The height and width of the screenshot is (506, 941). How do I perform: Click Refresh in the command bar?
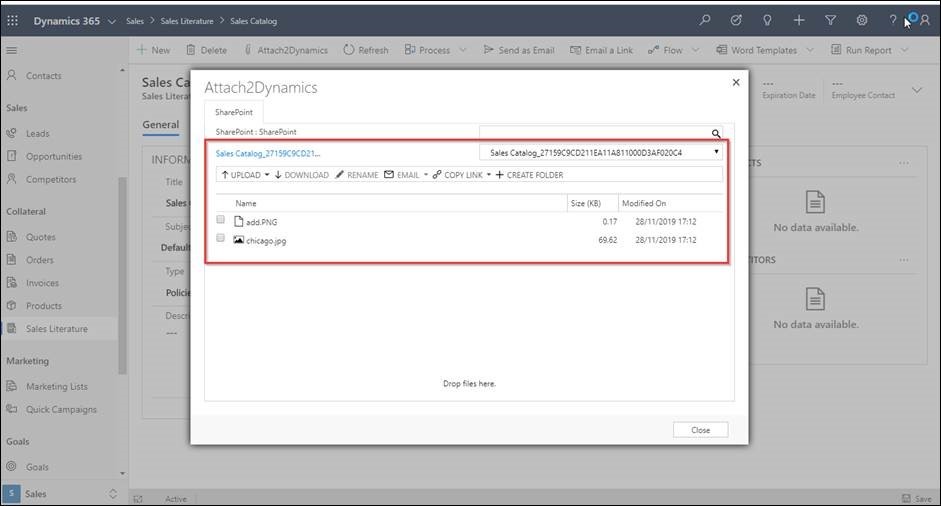[x=365, y=50]
